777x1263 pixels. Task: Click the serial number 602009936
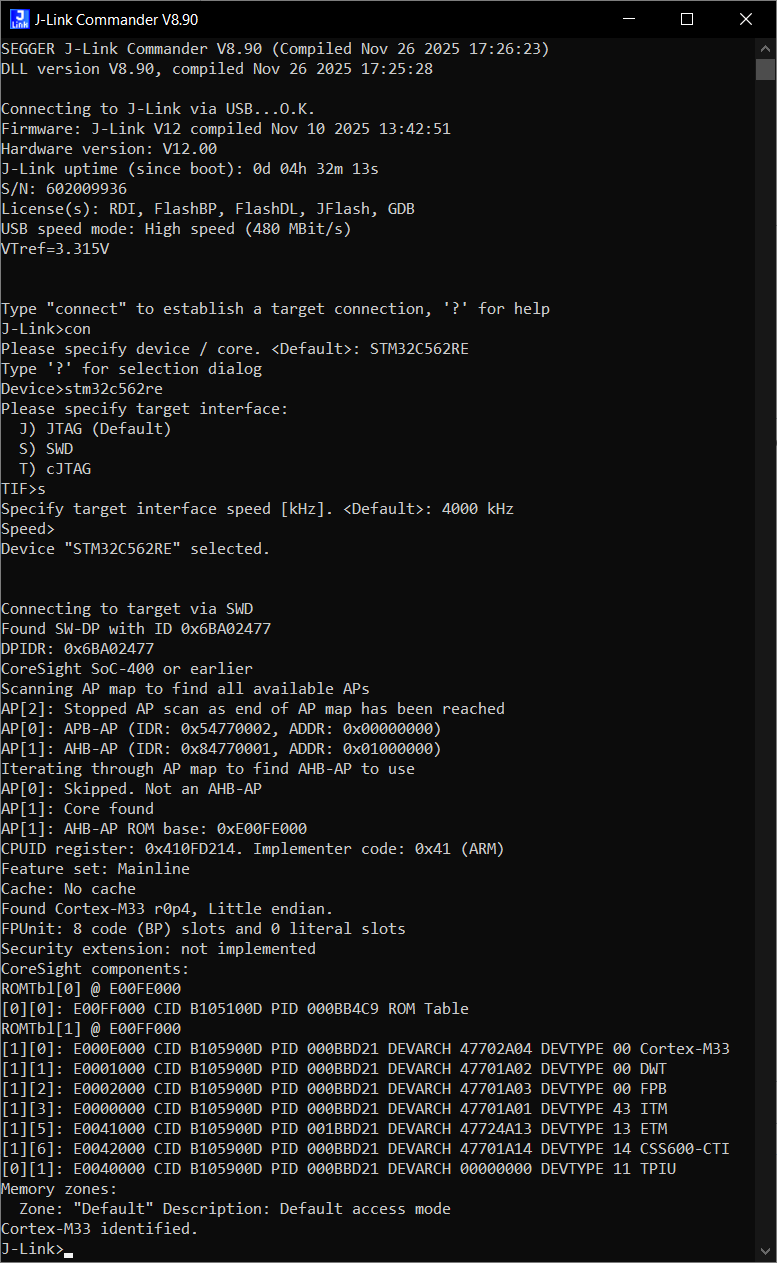tap(86, 189)
